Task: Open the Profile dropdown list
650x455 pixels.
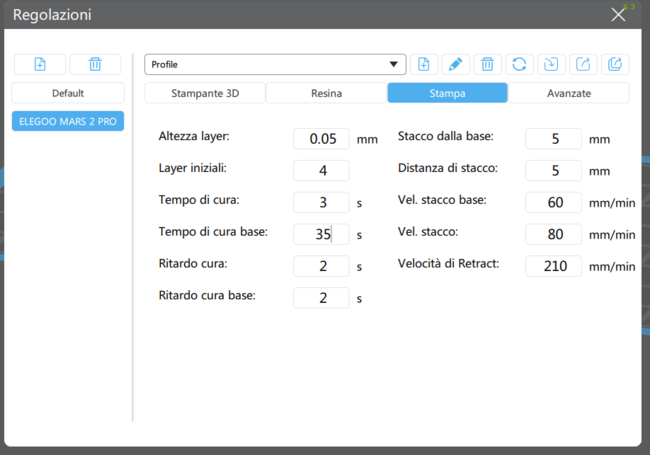Action: [x=275, y=64]
